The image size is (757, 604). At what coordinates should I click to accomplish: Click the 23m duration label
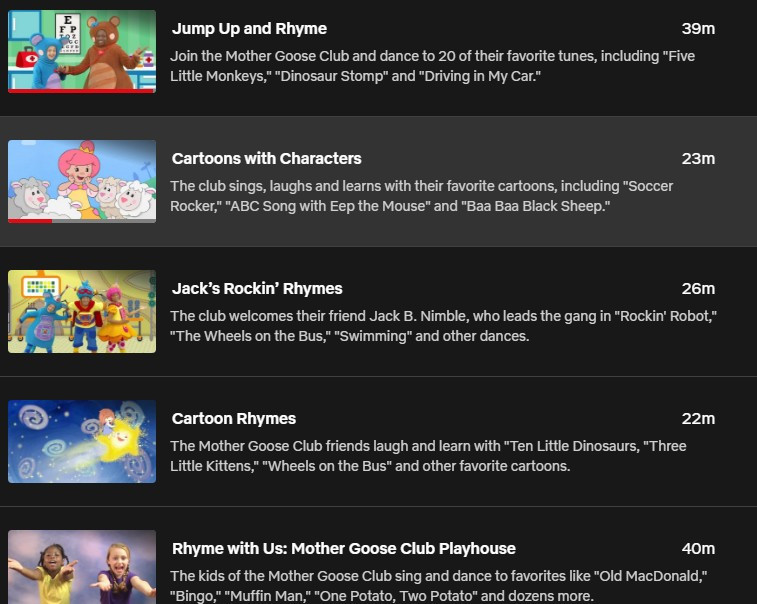(x=698, y=158)
